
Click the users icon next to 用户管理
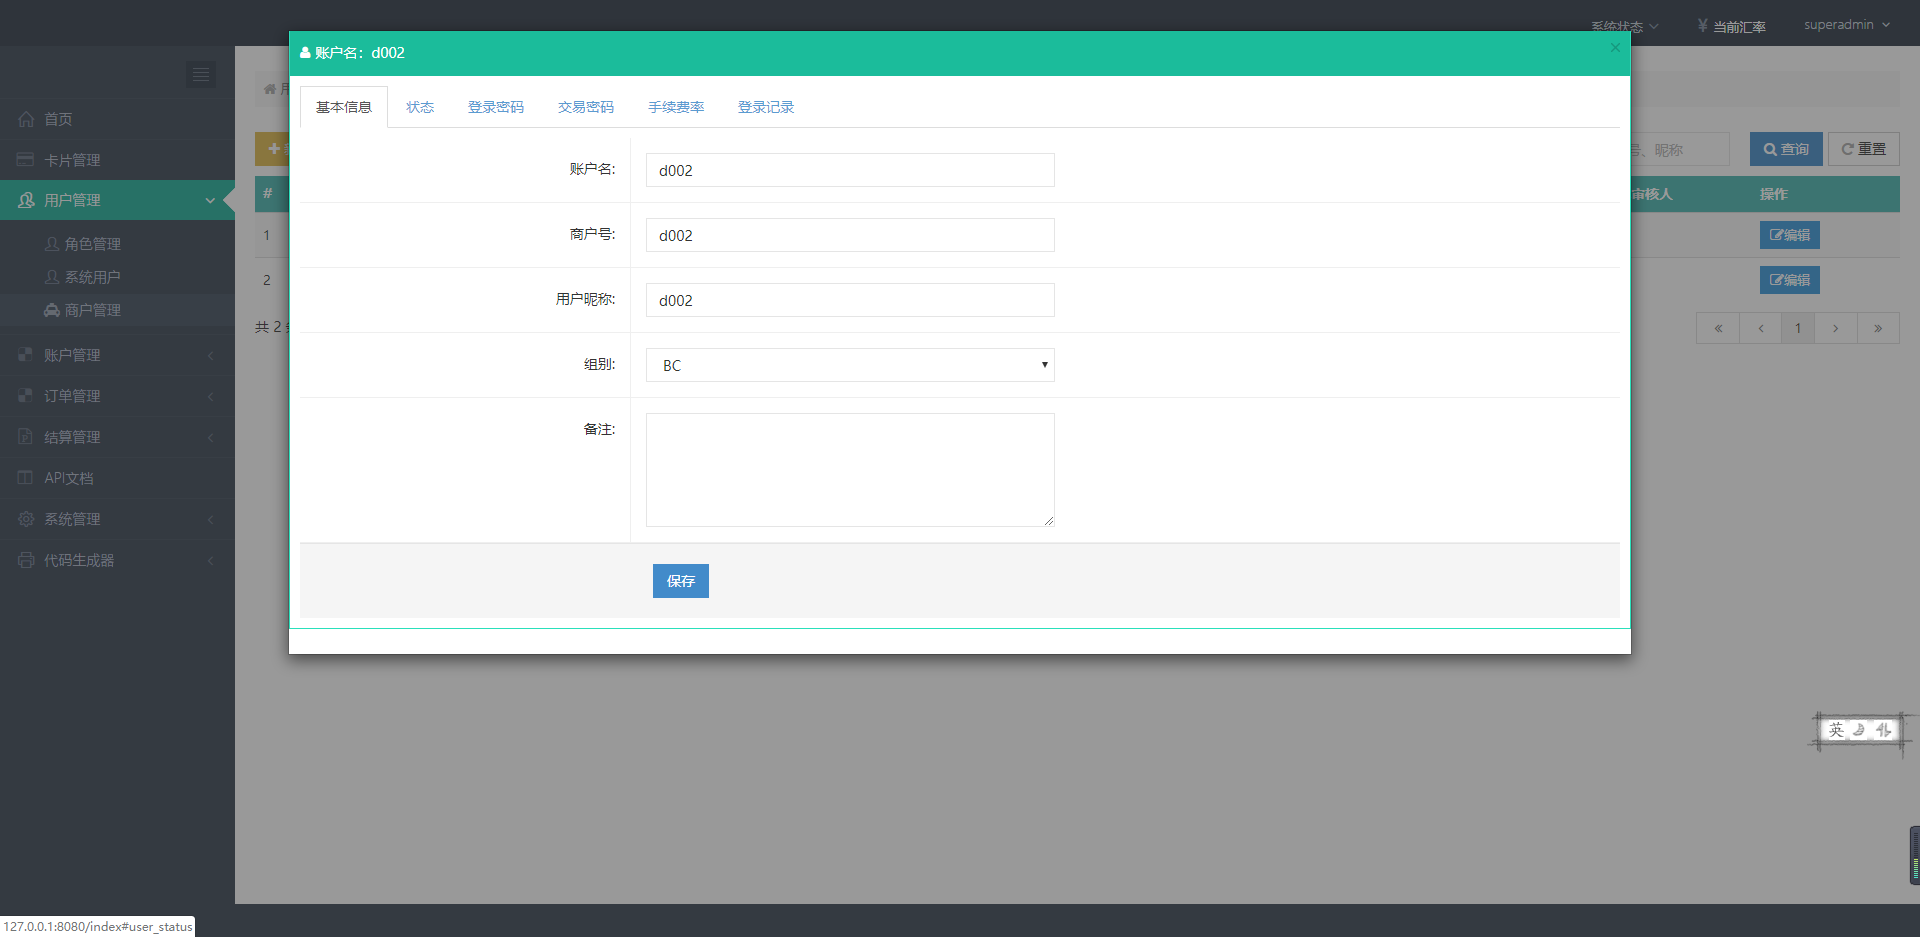(x=26, y=200)
